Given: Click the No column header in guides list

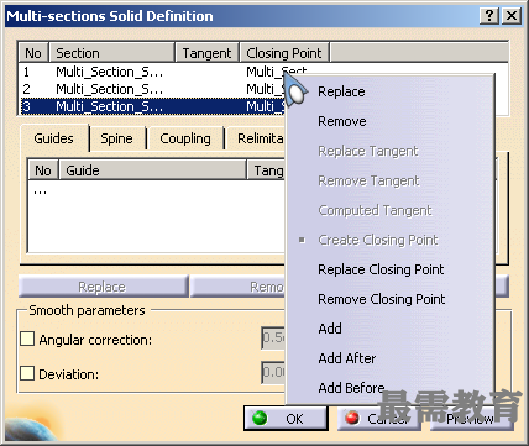Looking at the screenshot, I should [x=43, y=170].
